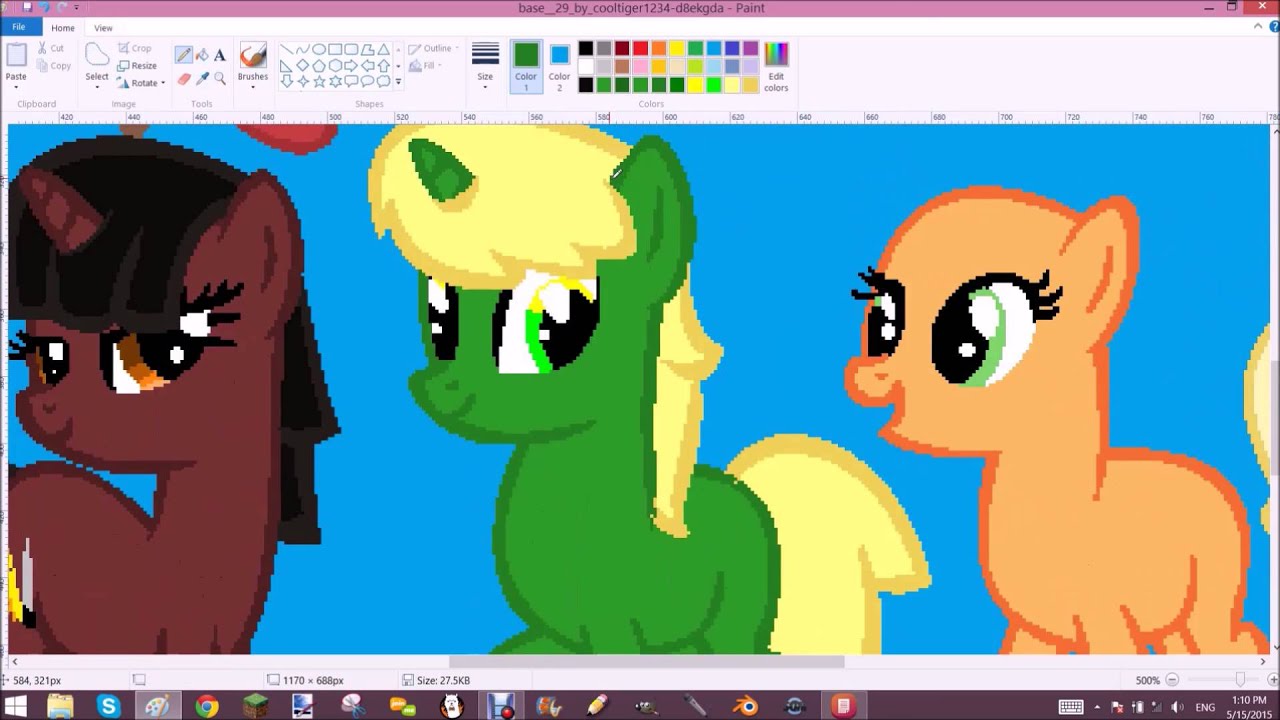Click the Windows Start button
The width and height of the screenshot is (1280, 720).
point(16,706)
